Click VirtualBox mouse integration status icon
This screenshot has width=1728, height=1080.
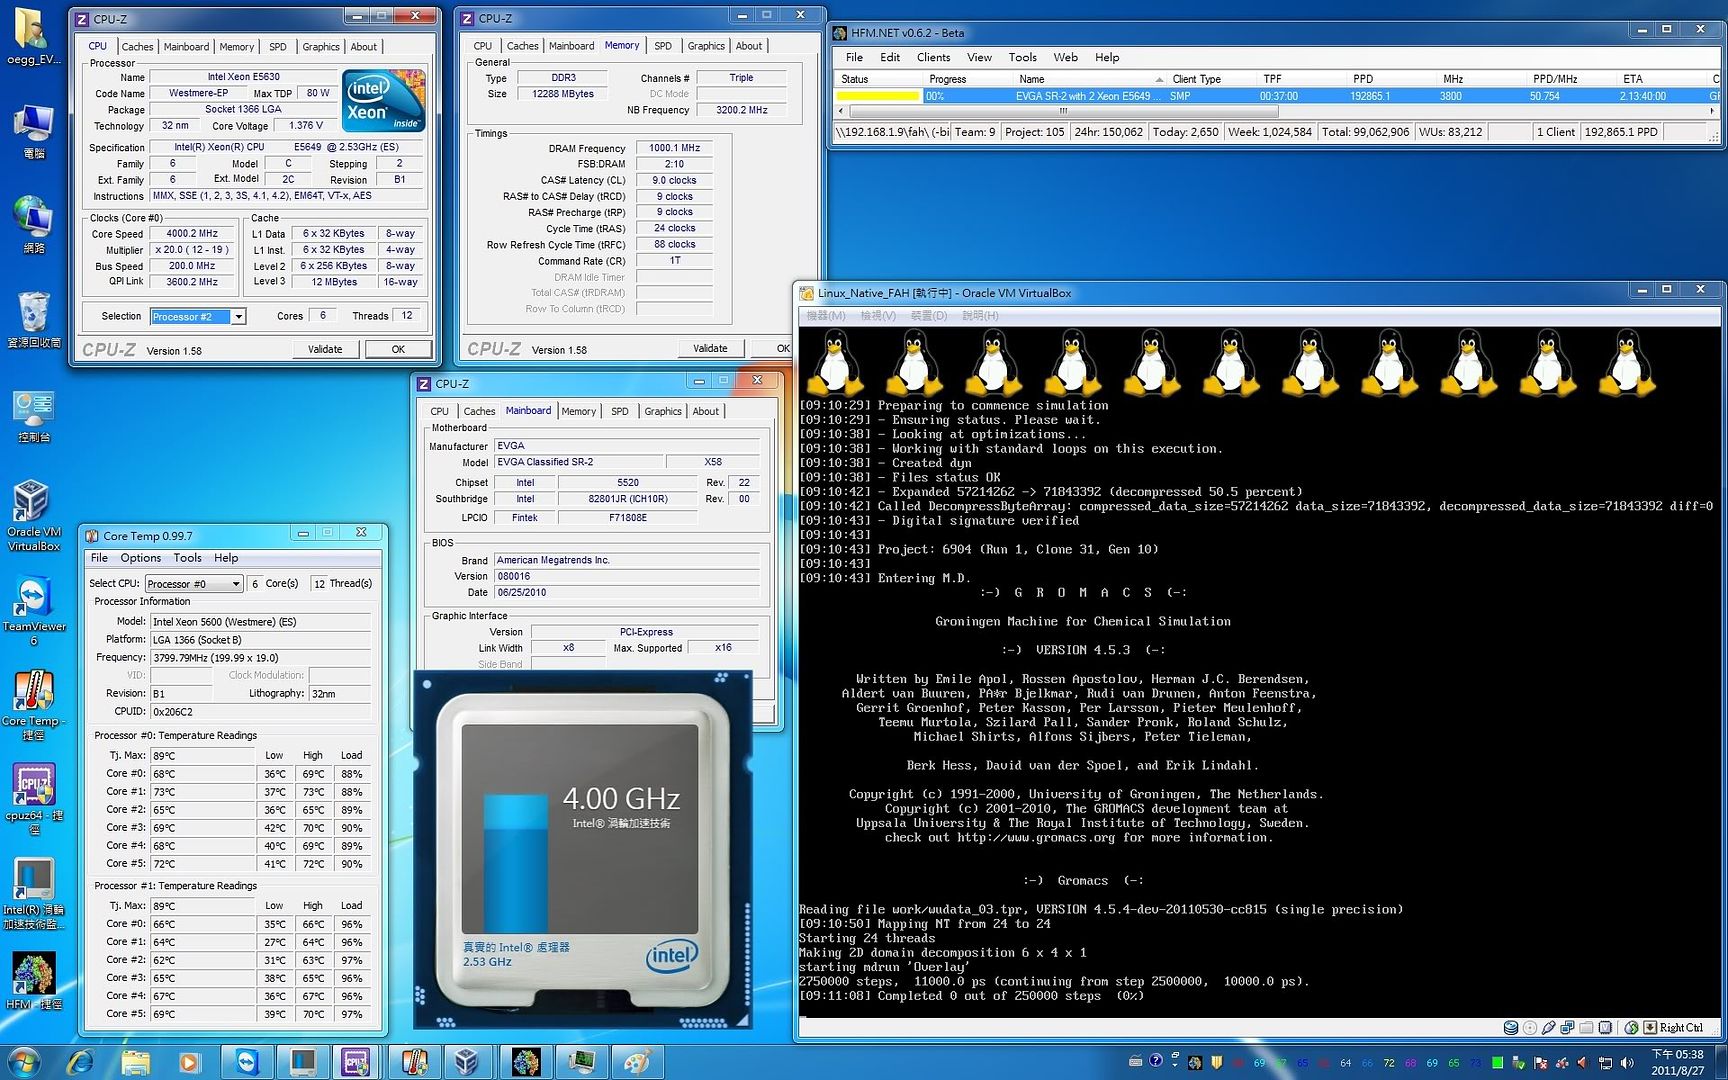1631,1027
